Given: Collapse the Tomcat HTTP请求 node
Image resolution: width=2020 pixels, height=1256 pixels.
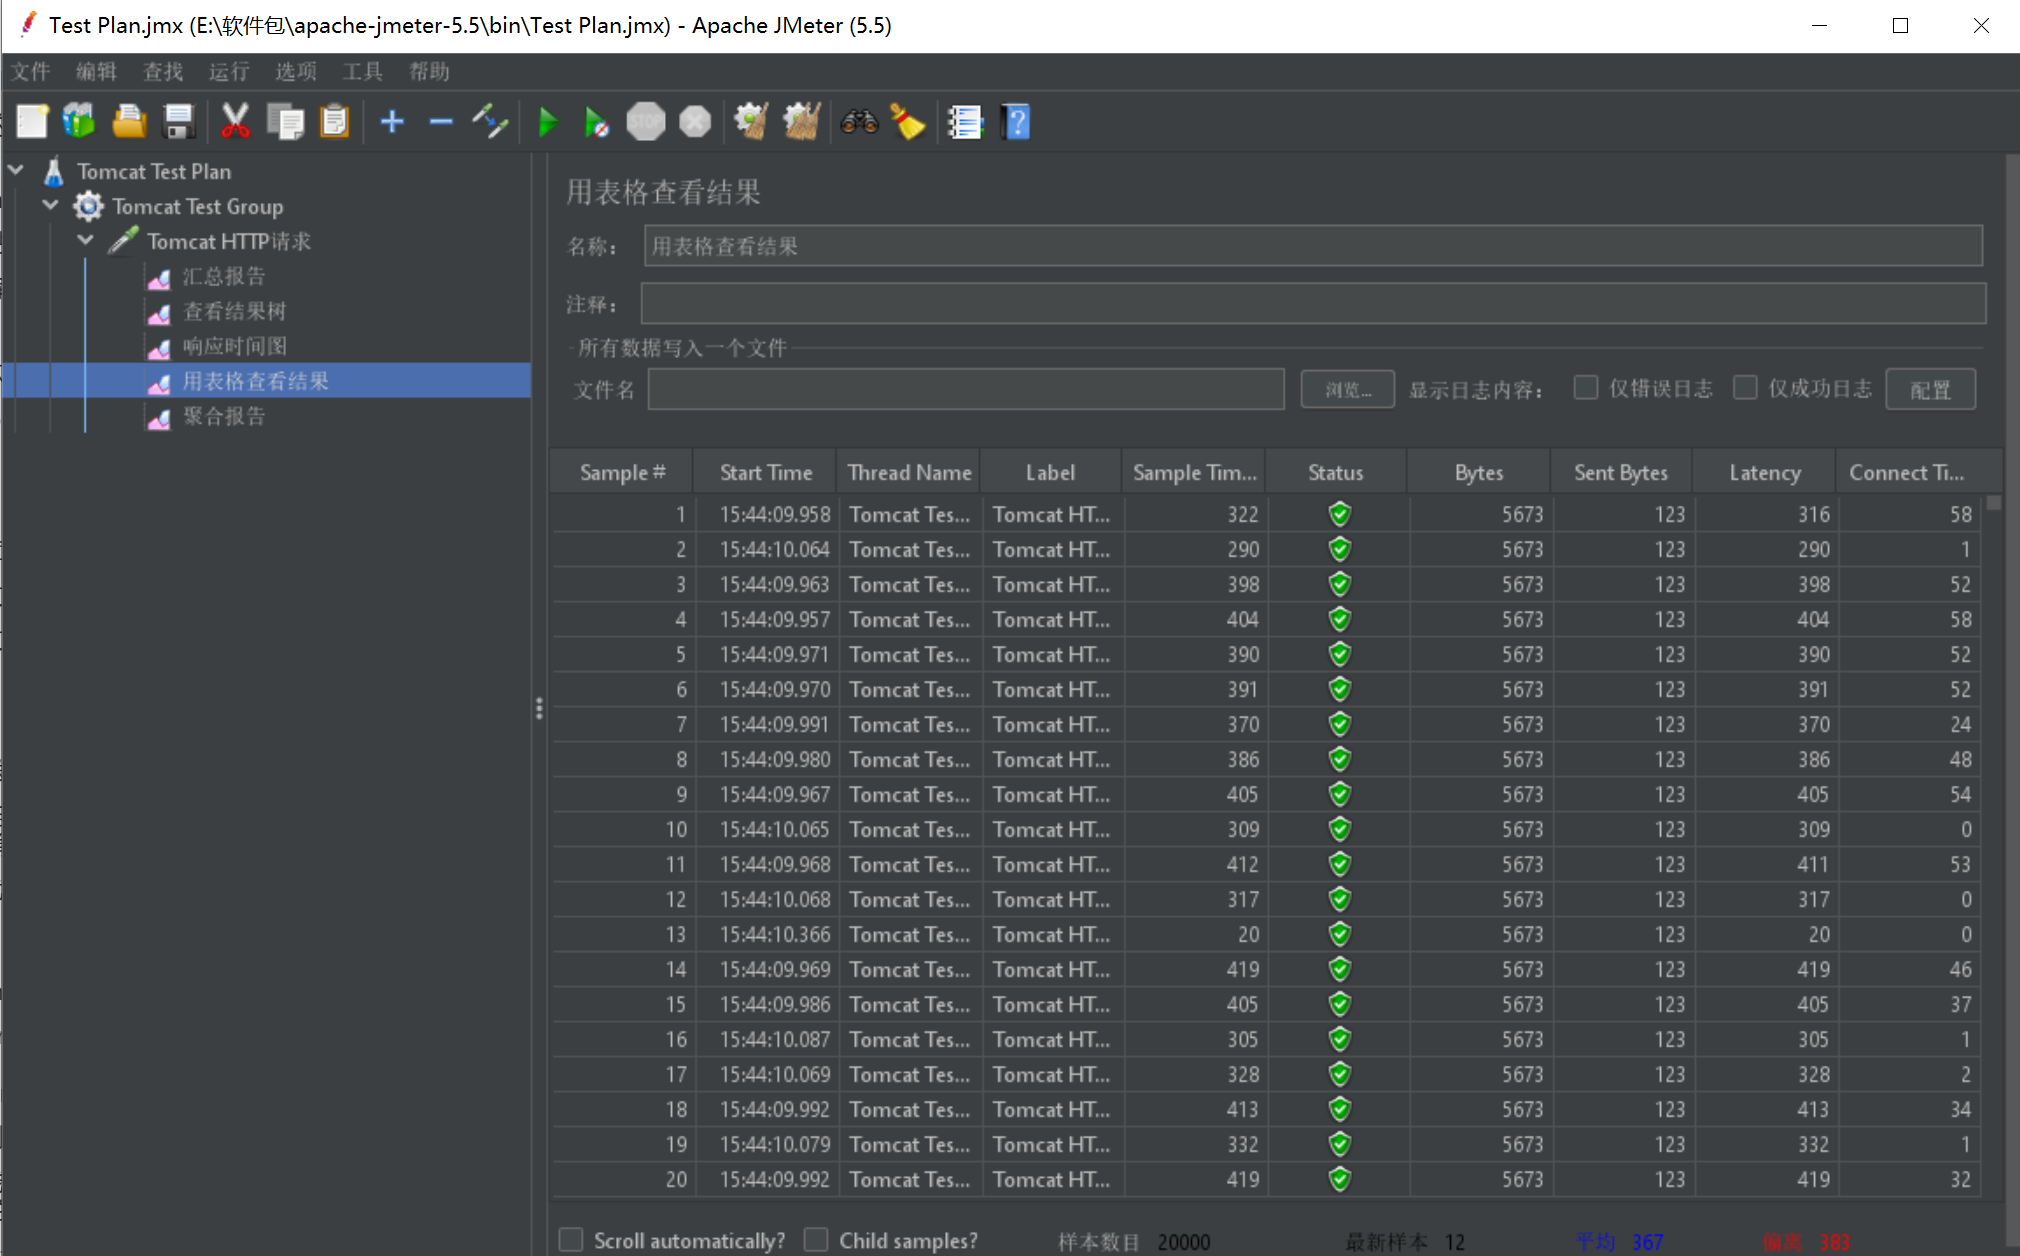Looking at the screenshot, I should (86, 241).
